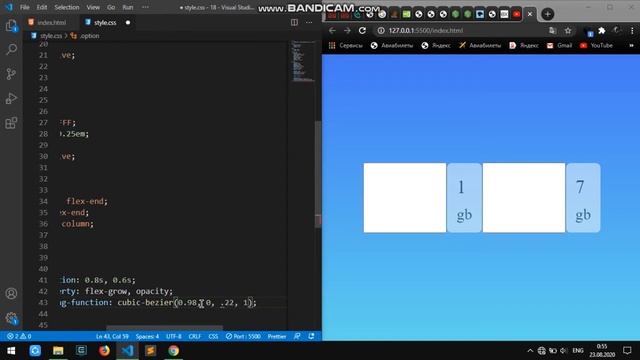Viewport: 640px width, 360px height.
Task: Open the Source Control view
Action: [x=11, y=74]
